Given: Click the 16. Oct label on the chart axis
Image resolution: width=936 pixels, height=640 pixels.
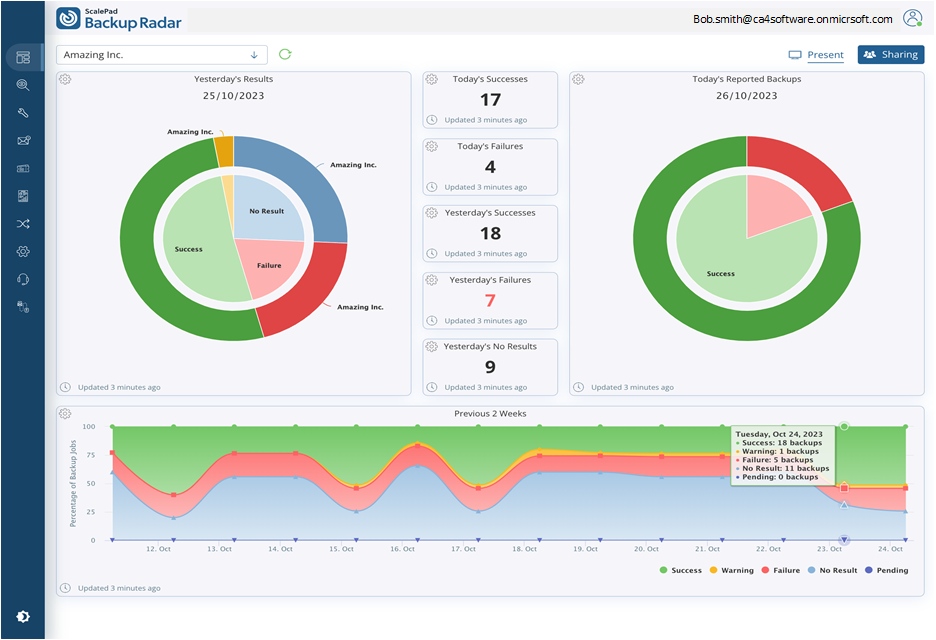Looking at the screenshot, I should [402, 549].
